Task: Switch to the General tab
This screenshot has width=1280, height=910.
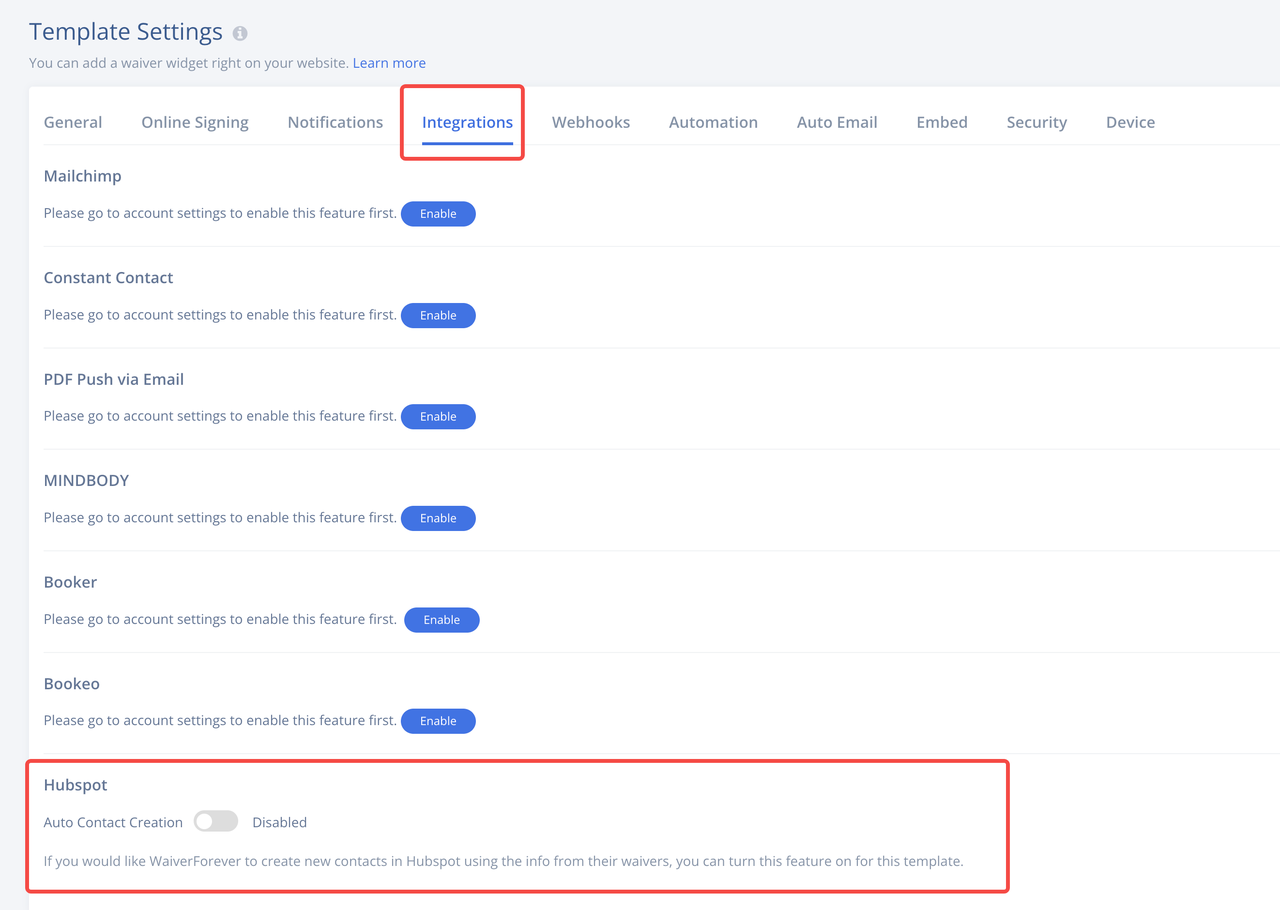Action: coord(73,122)
